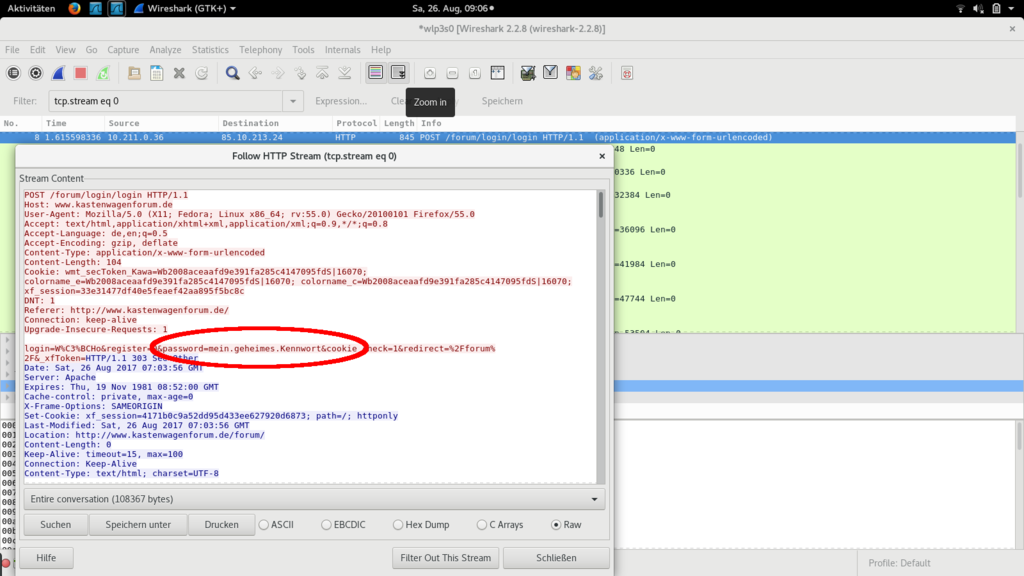Open the capture interfaces list icon

pos(13,73)
